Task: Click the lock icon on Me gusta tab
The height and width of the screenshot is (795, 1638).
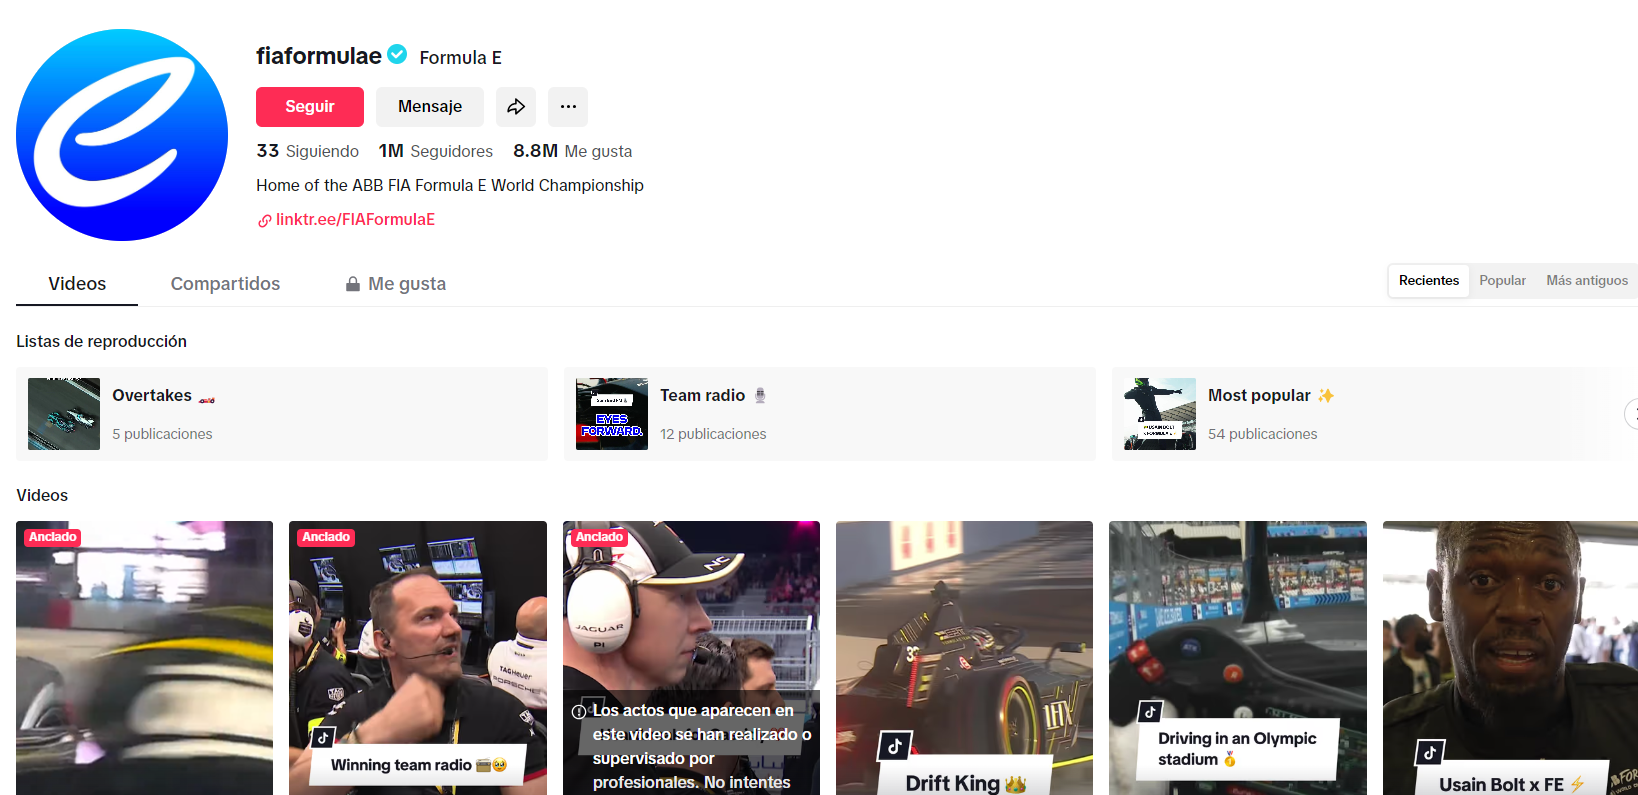Action: [353, 284]
